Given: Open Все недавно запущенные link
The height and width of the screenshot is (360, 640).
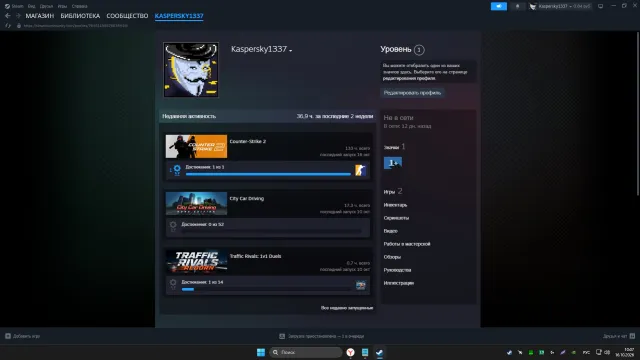Looking at the screenshot, I should click(347, 308).
